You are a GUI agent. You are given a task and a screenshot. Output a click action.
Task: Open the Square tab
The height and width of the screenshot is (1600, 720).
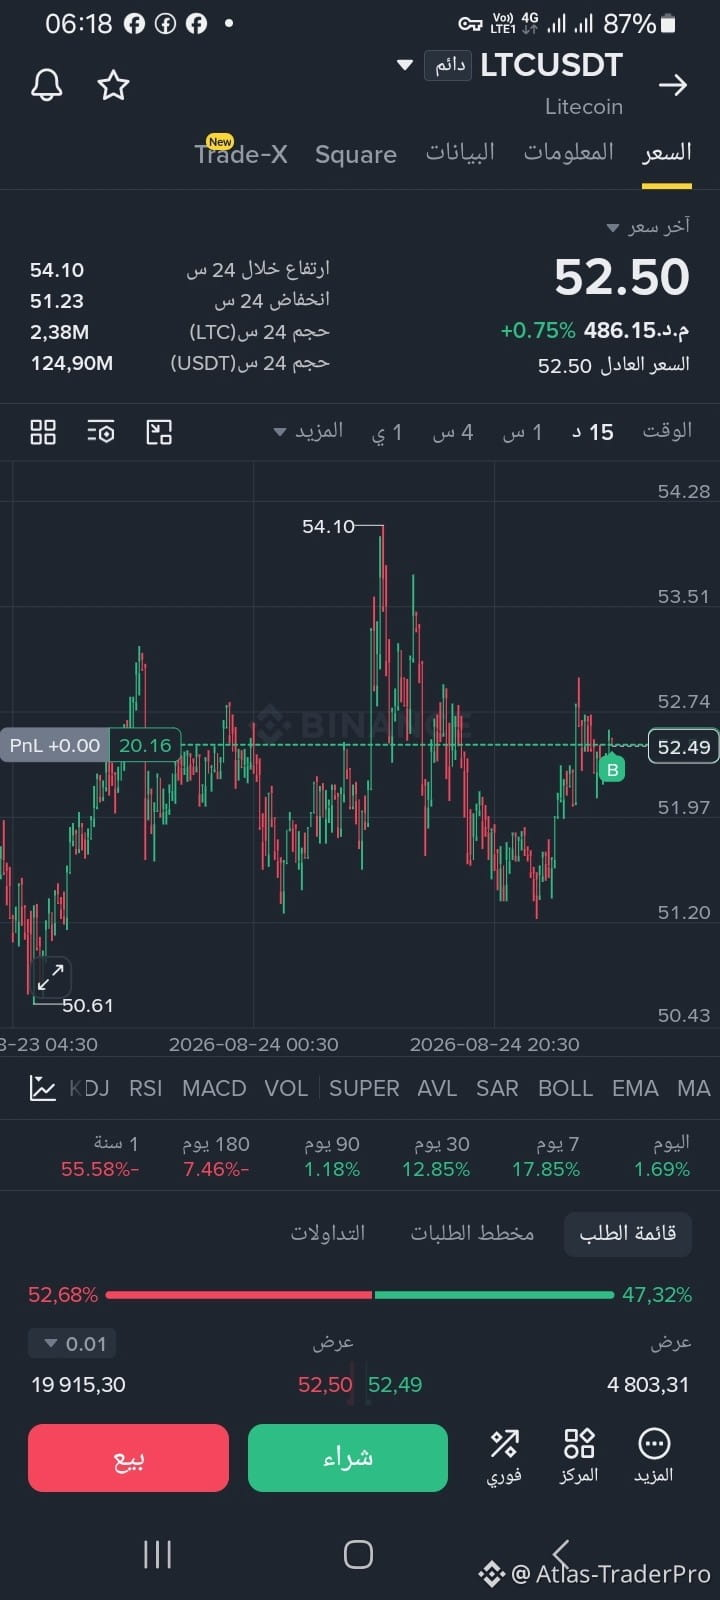pos(356,154)
